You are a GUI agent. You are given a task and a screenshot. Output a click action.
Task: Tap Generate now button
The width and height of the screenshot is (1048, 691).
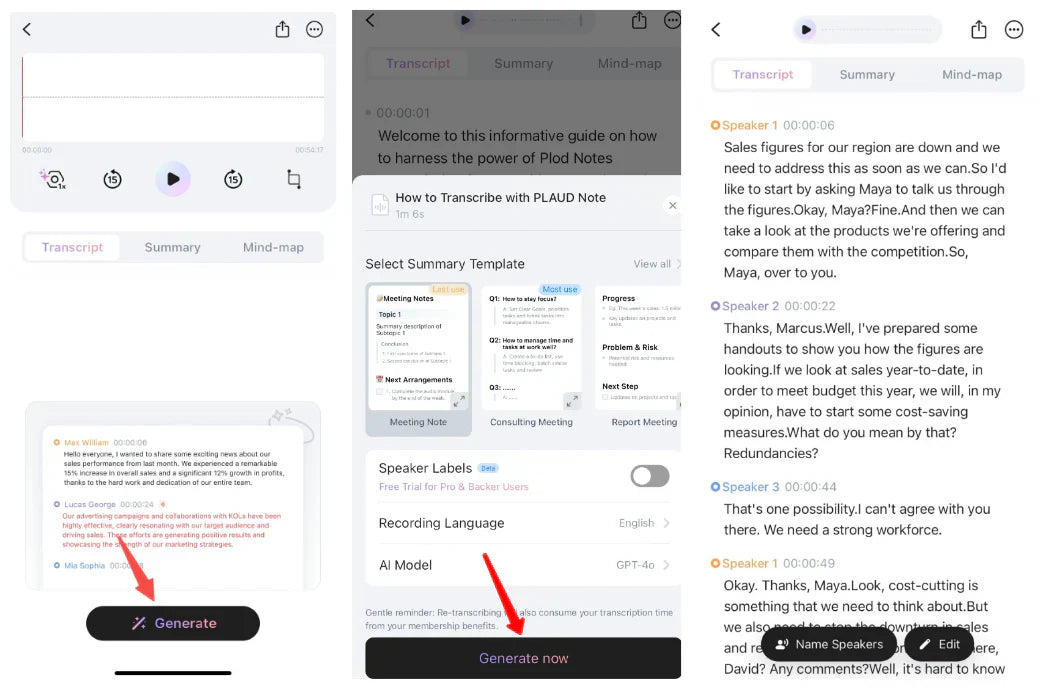click(523, 658)
